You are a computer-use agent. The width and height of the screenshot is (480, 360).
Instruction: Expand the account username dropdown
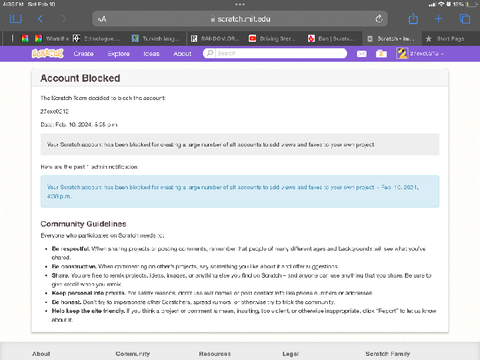click(427, 54)
